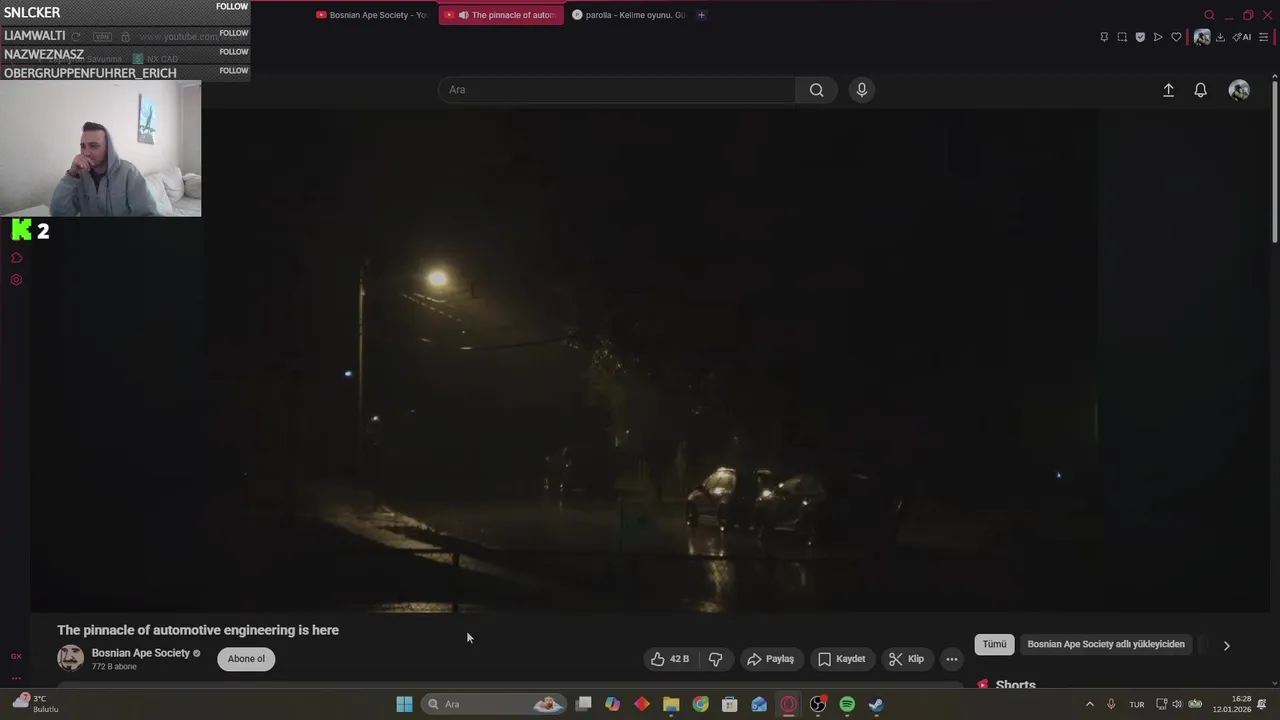The width and height of the screenshot is (1280, 720).
Task: Click the GX sidebar icon above the gear
Action: [x=16, y=258]
